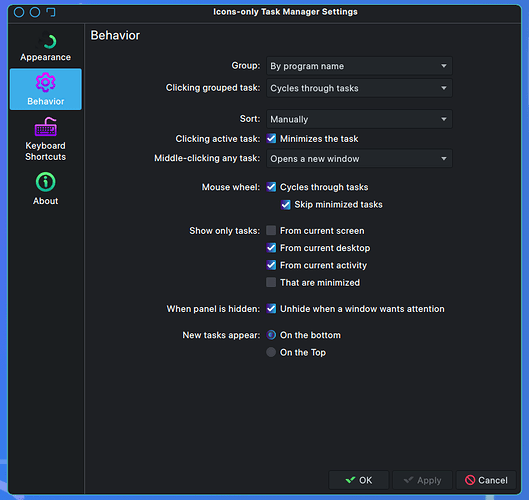Open the Appearance settings page icon
This screenshot has width=529, height=500.
coord(46,41)
